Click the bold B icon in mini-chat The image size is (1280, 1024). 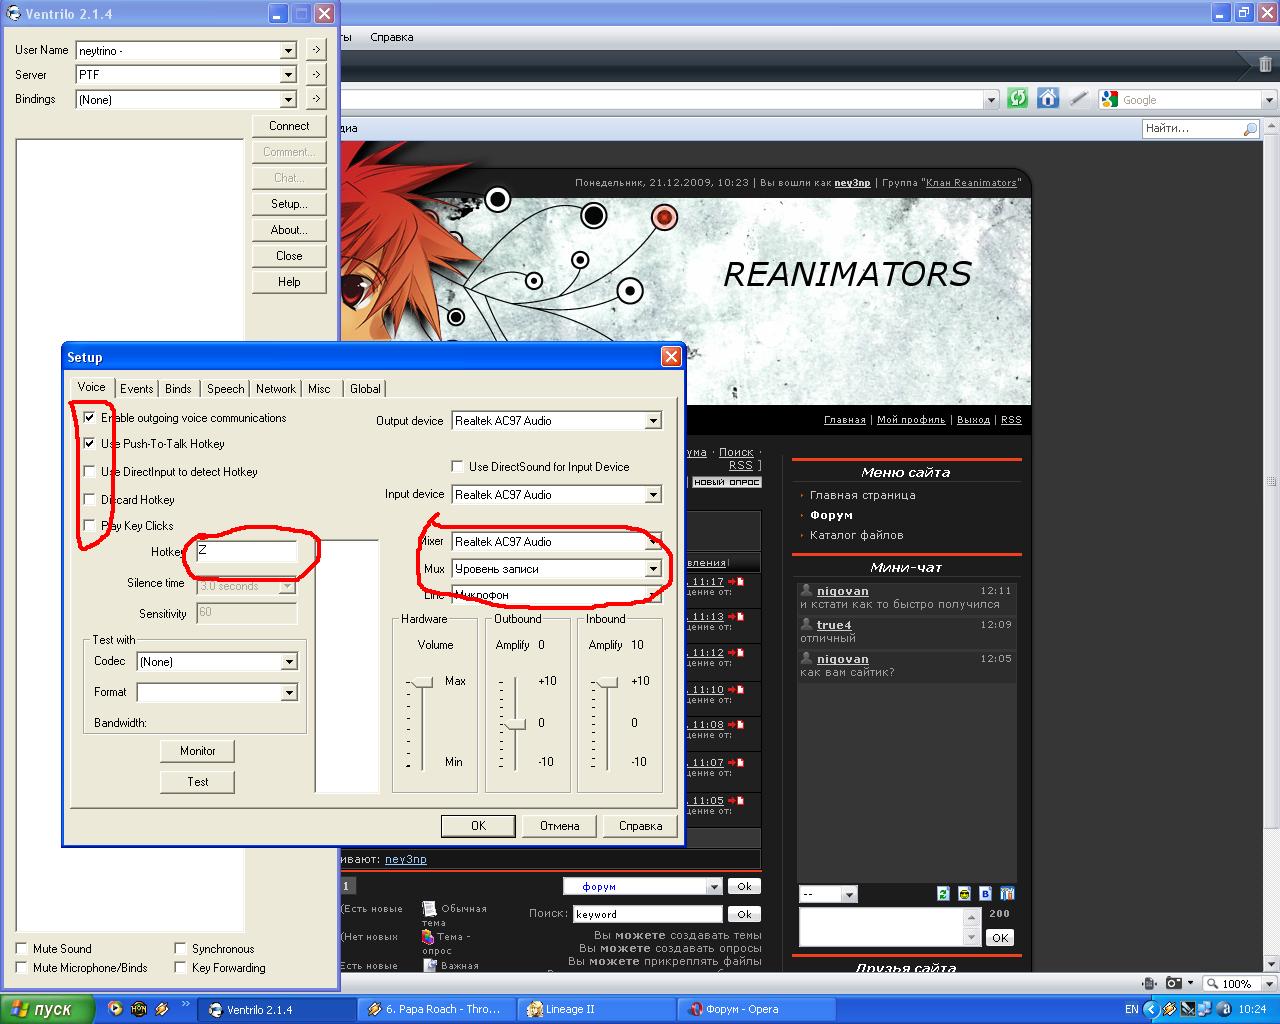click(986, 893)
